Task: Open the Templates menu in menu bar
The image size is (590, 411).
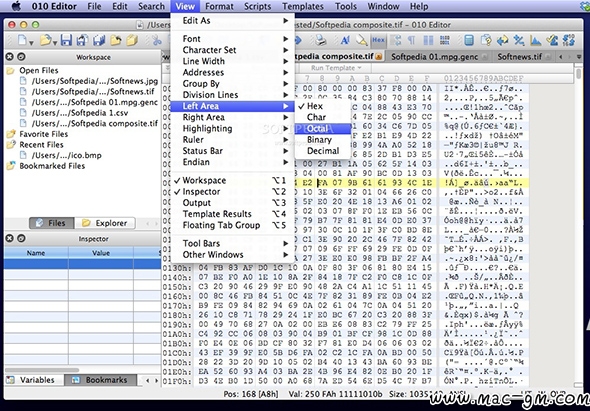Action: (303, 6)
